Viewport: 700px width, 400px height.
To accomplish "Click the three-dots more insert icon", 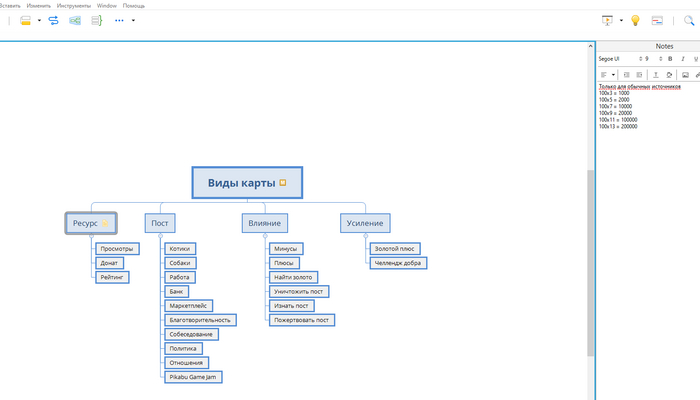I will (119, 21).
